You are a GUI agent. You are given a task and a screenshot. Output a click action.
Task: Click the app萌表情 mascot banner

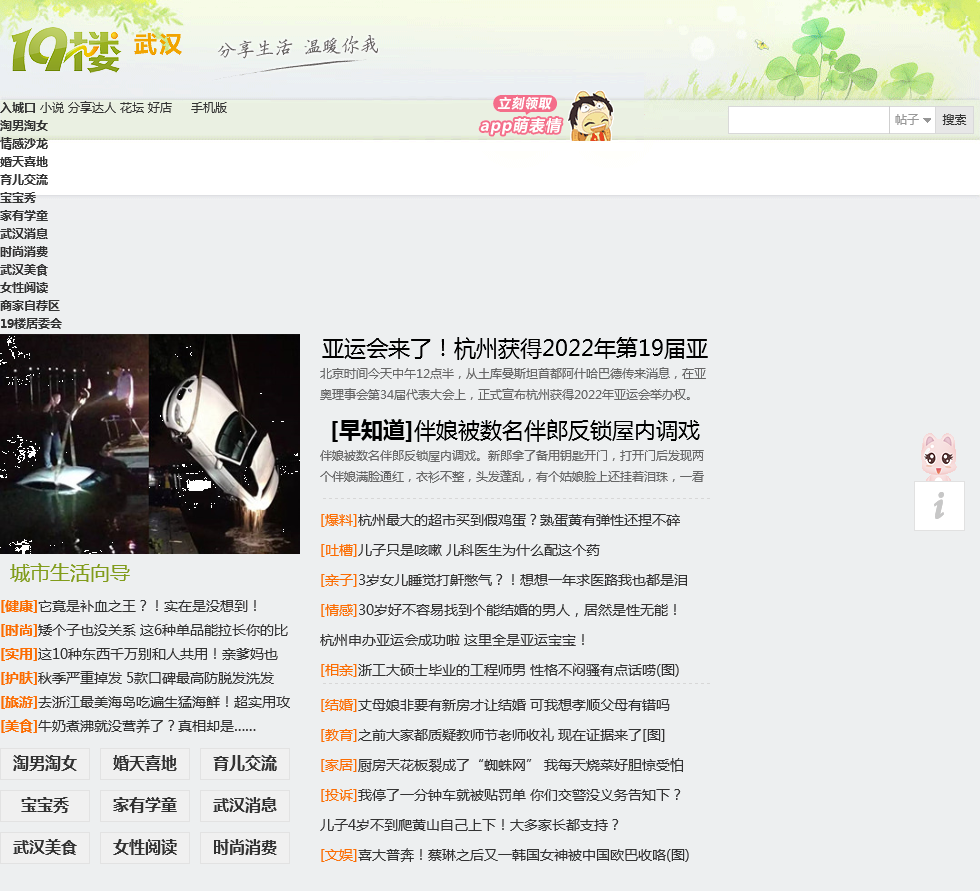(546, 116)
